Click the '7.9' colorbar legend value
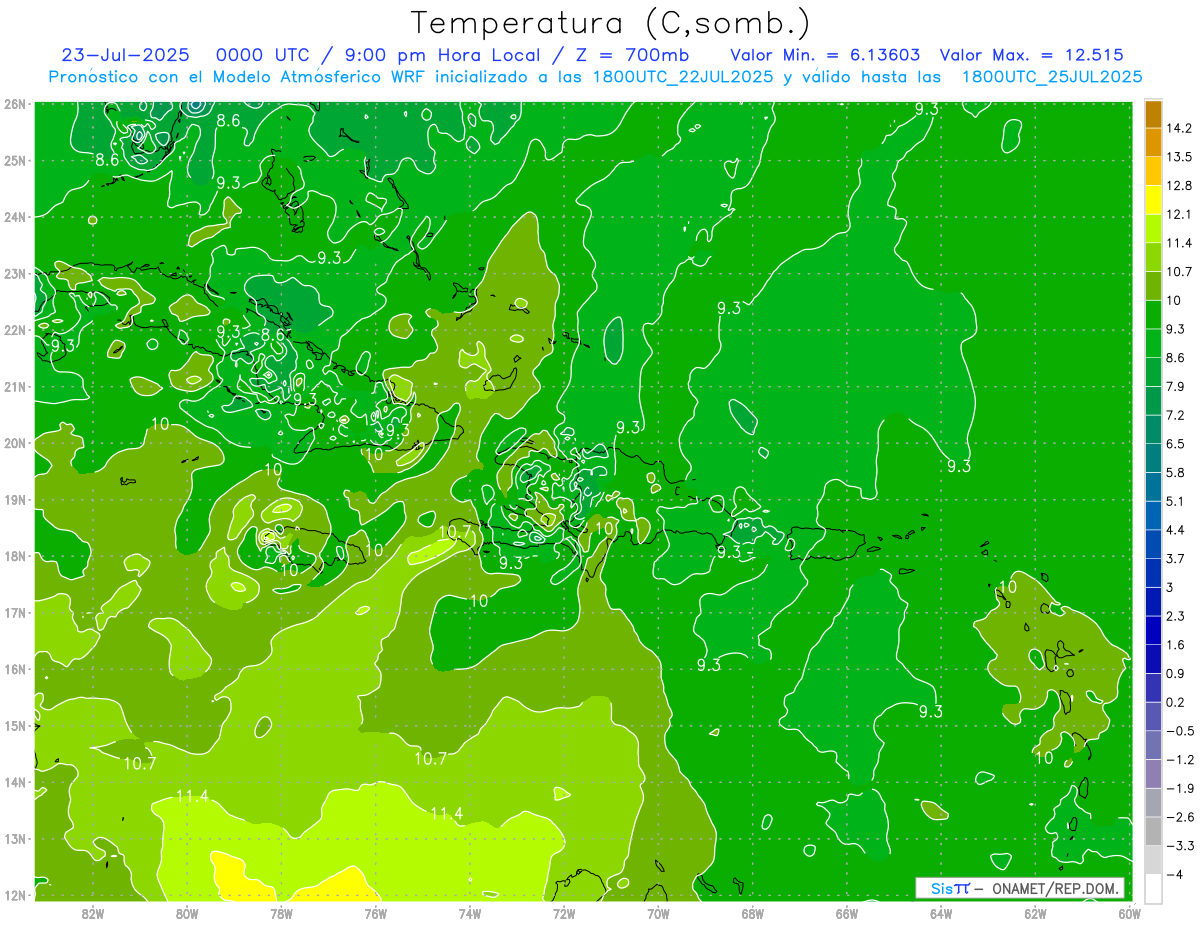This screenshot has height=927, width=1200. click(x=1175, y=387)
